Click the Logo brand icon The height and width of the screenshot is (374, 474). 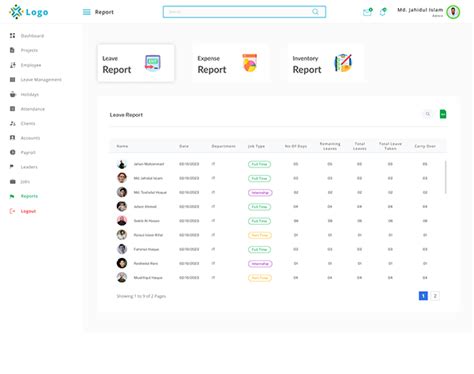click(x=16, y=12)
